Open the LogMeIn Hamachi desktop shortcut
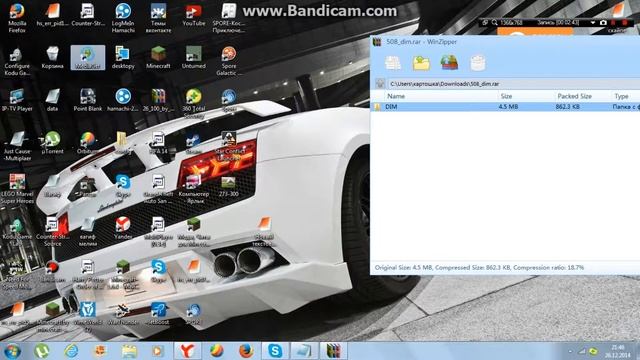The height and width of the screenshot is (360, 640). click(x=123, y=18)
